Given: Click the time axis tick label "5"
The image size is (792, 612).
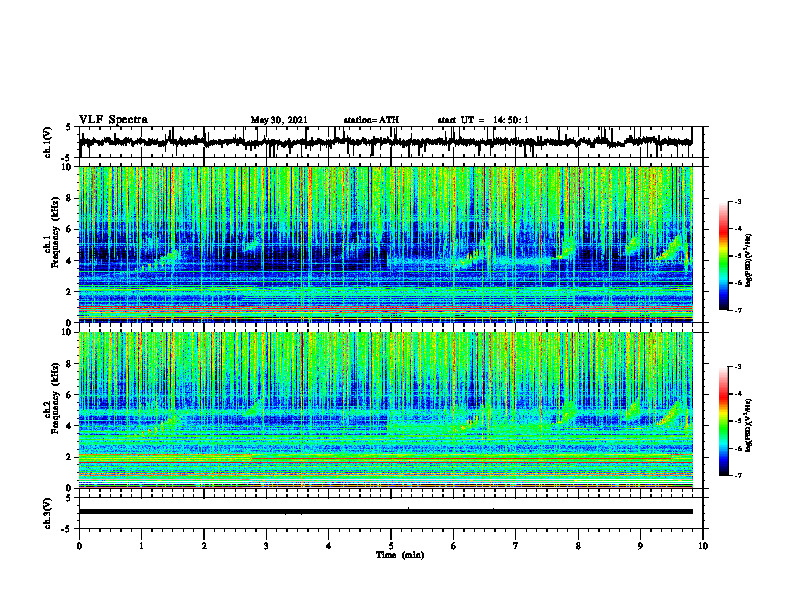Looking at the screenshot, I should [x=391, y=546].
